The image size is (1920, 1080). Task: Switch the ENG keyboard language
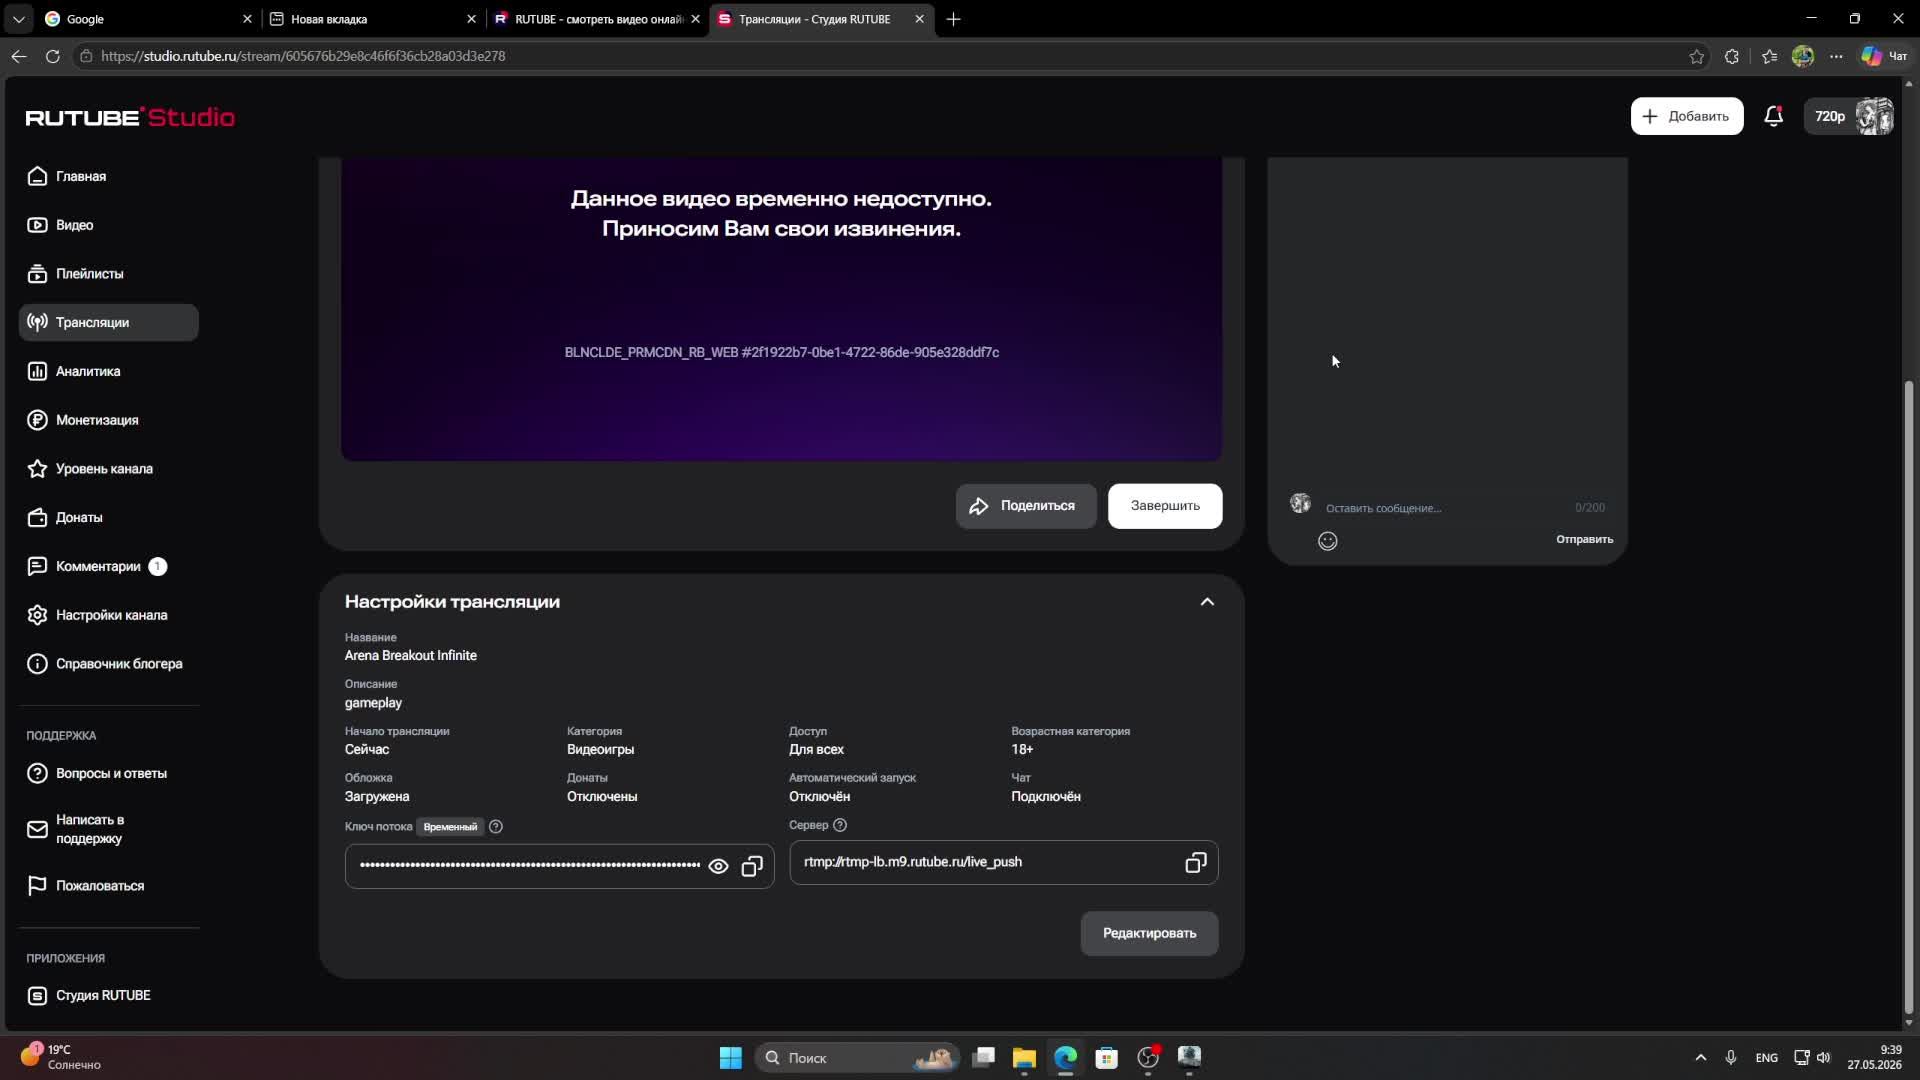pyautogui.click(x=1766, y=1058)
